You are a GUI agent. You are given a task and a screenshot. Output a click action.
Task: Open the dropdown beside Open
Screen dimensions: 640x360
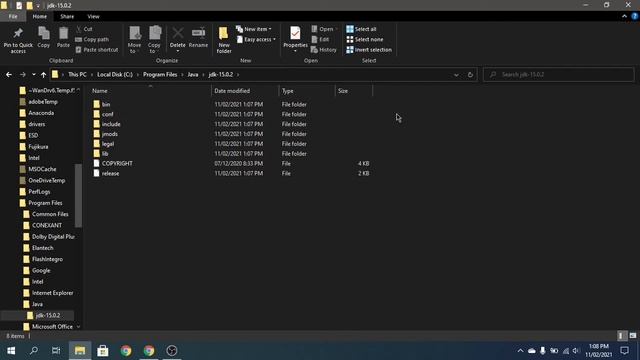336,29
